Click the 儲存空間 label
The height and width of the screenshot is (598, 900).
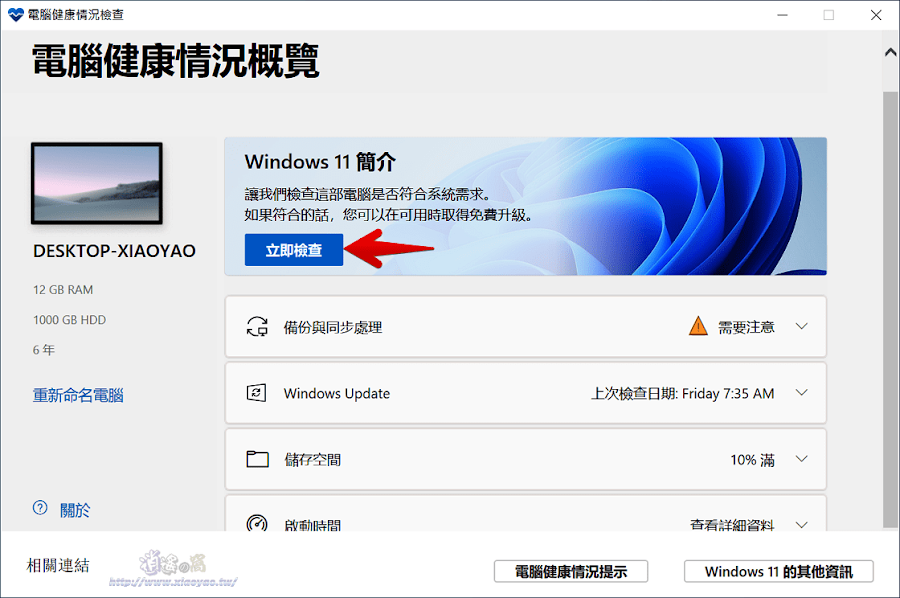313,460
